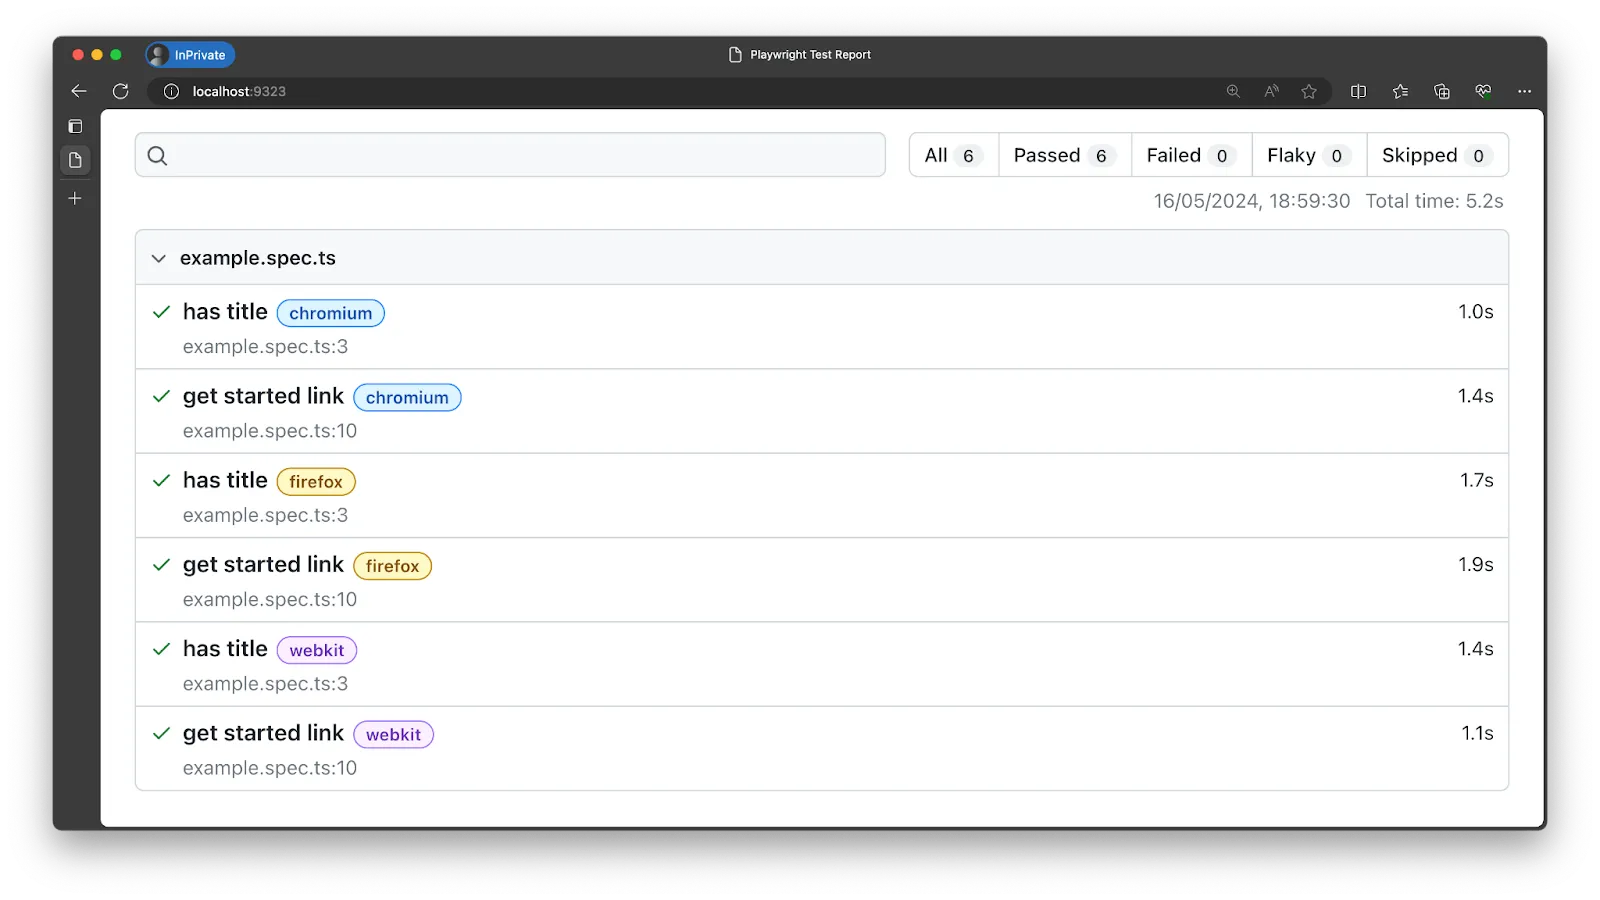The height and width of the screenshot is (900, 1600).
Task: Open Read Aloud icon in address bar
Action: [1271, 91]
